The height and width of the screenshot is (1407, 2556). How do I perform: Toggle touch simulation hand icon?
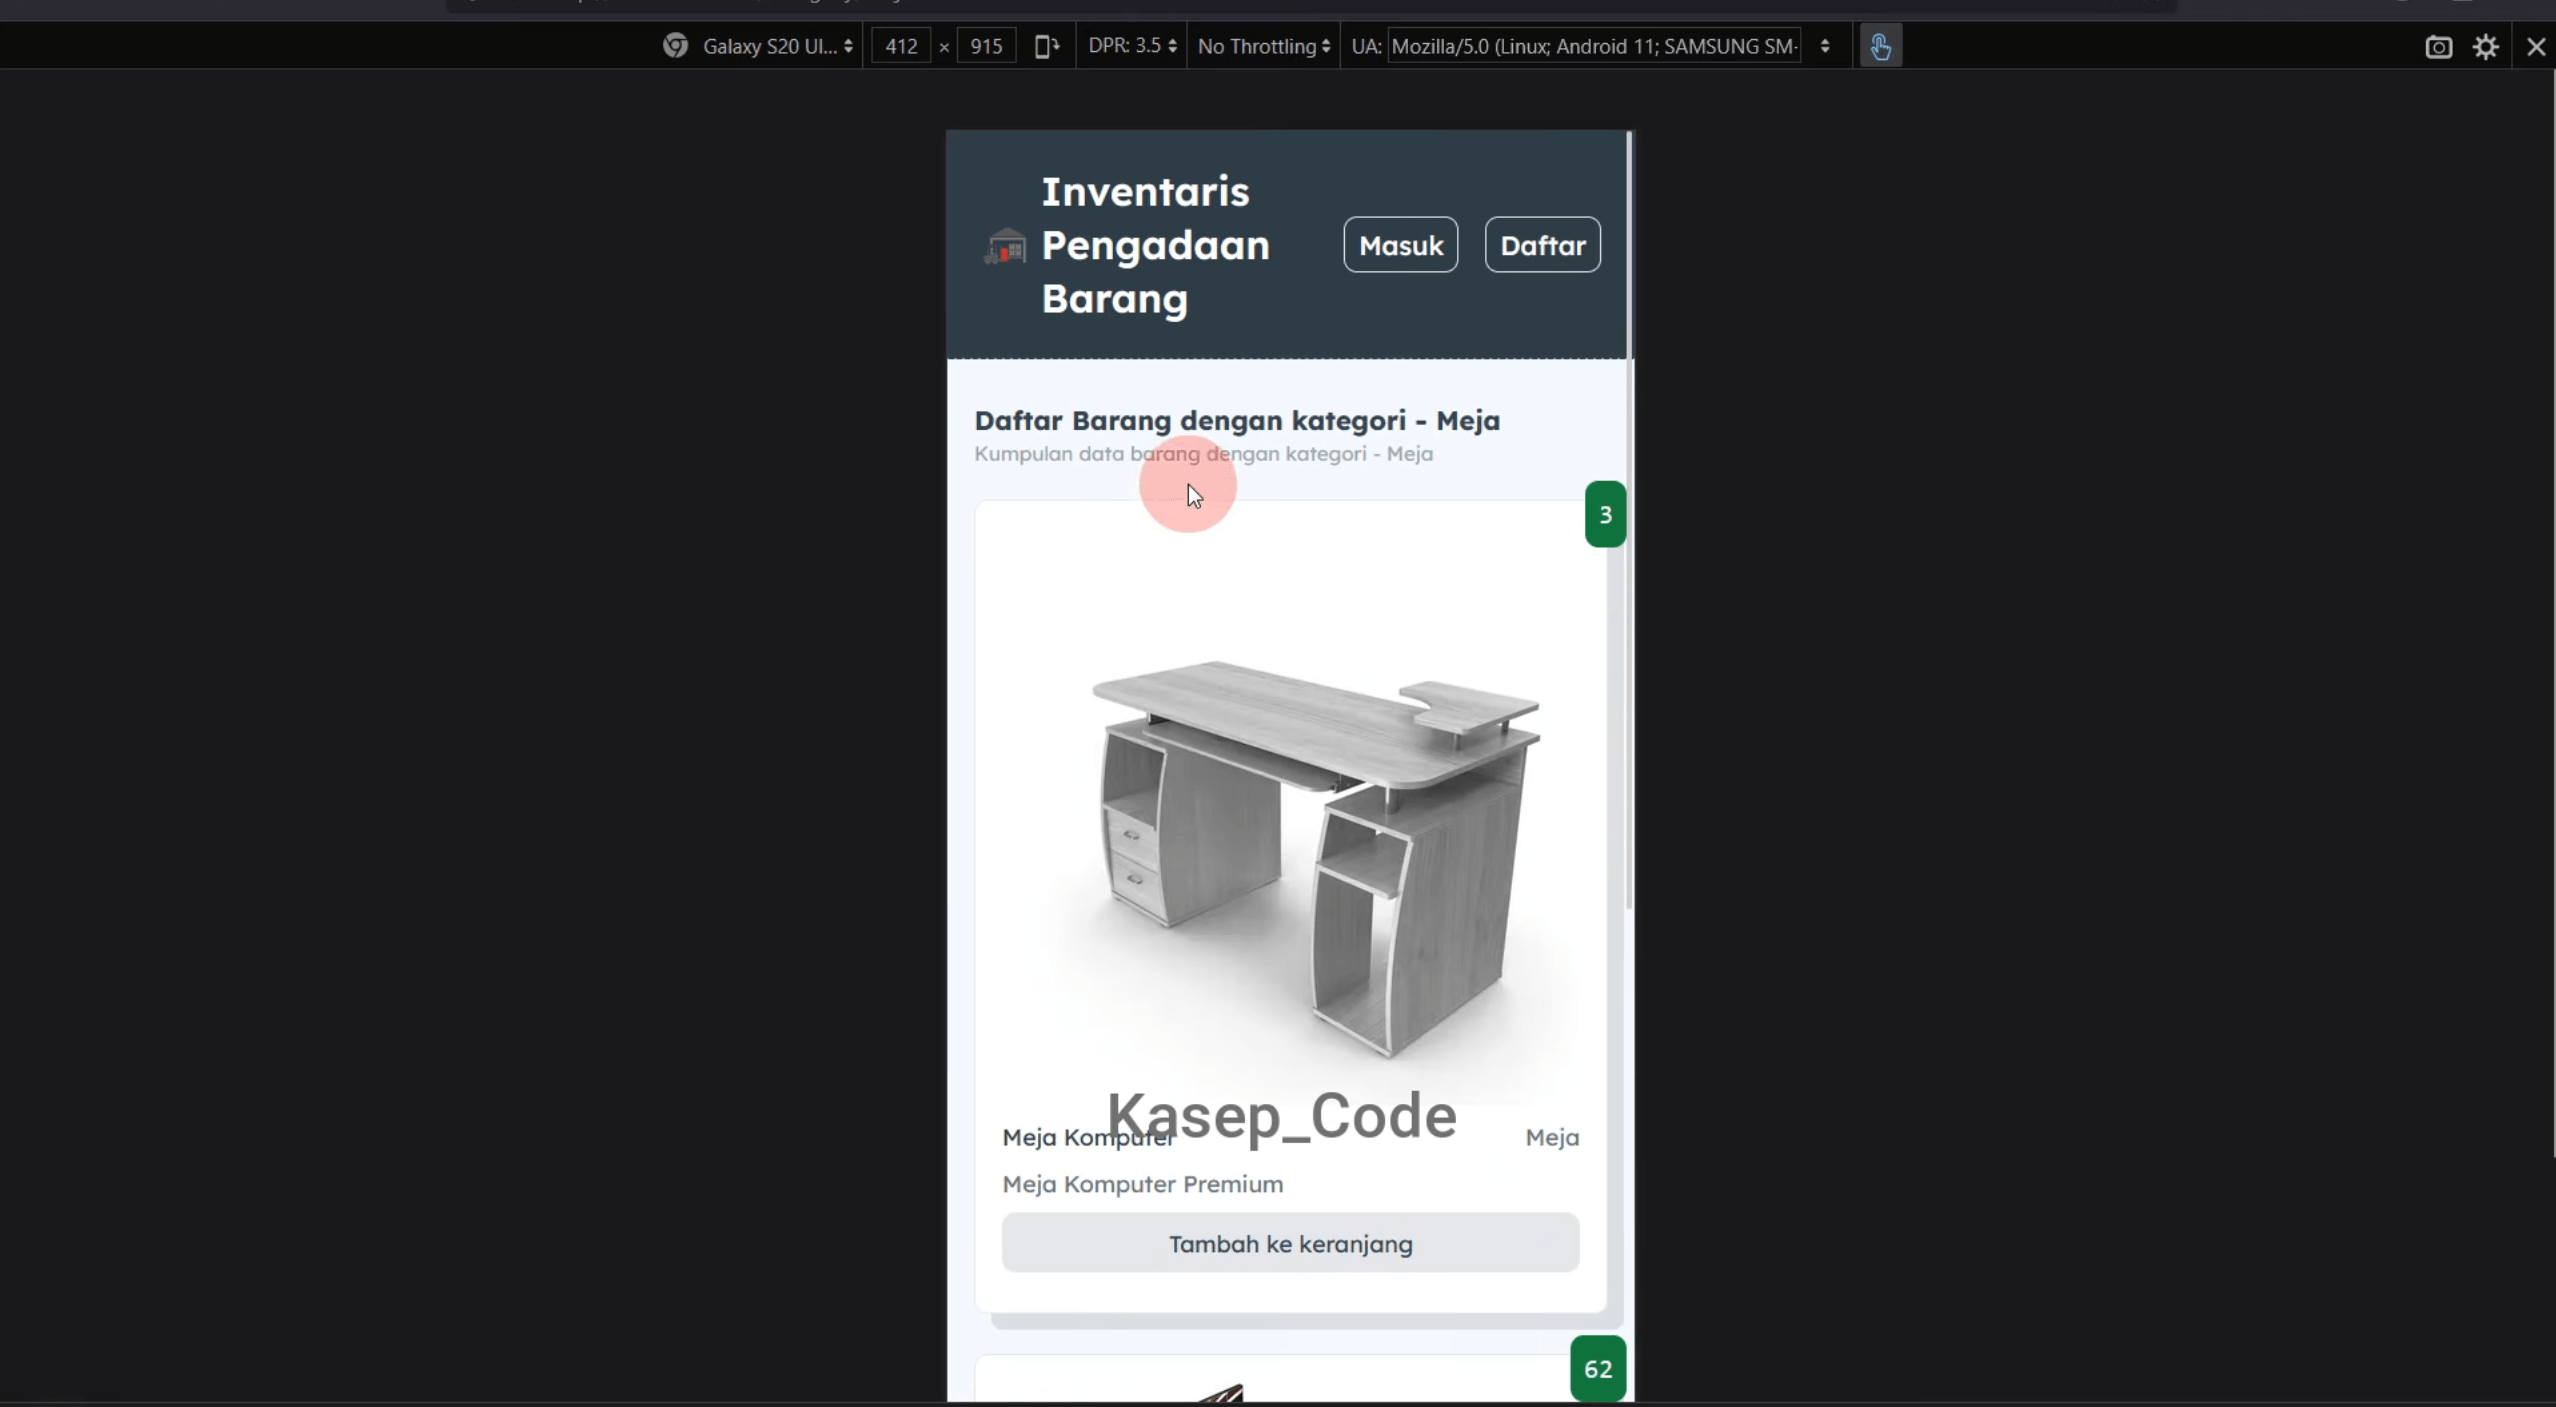(1880, 46)
